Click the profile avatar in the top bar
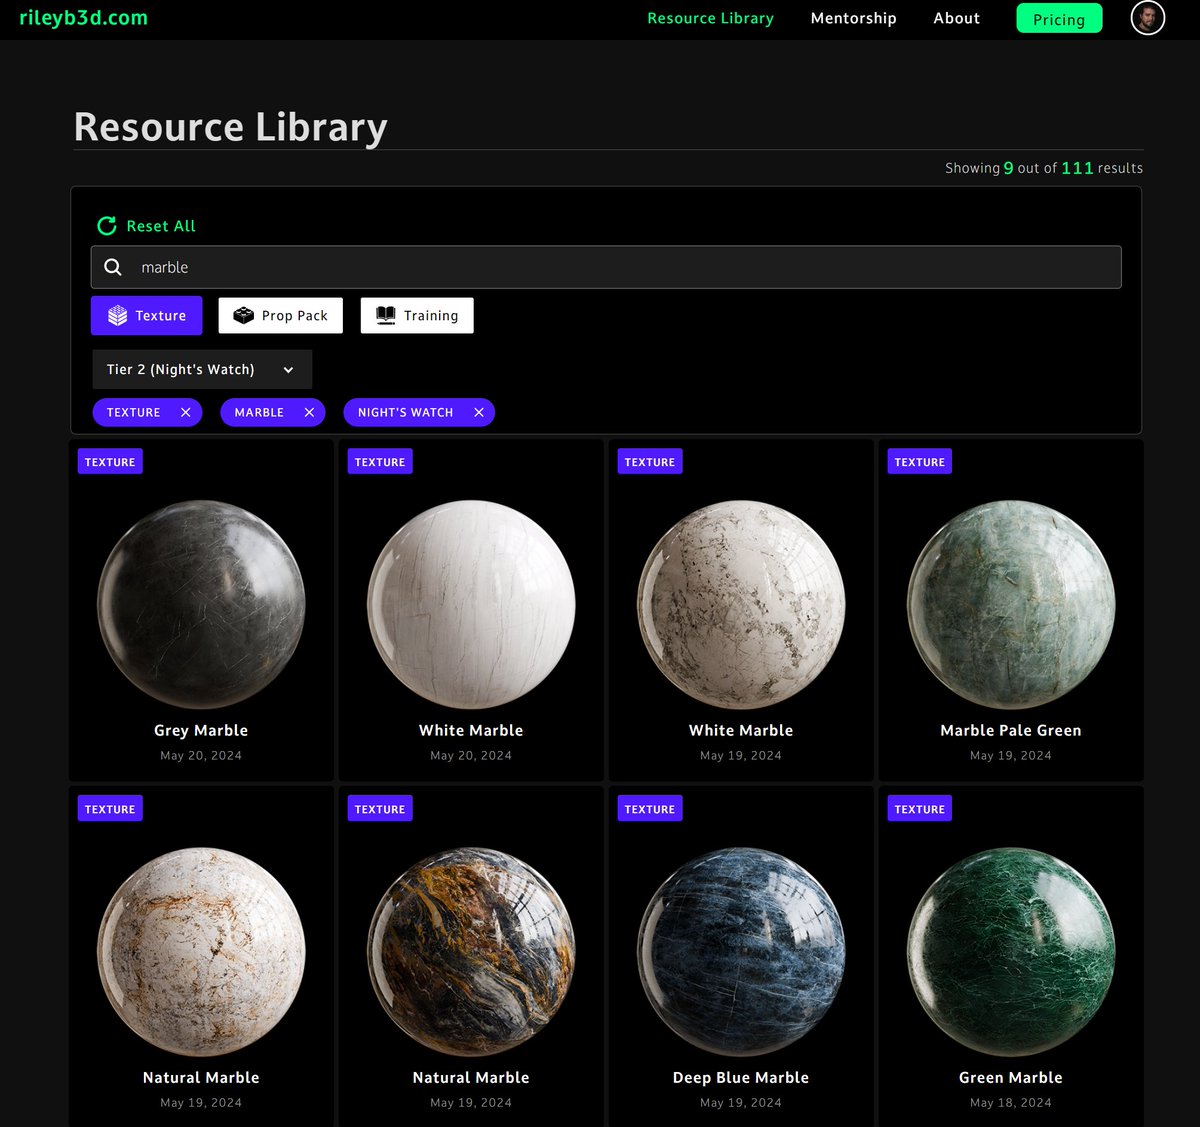Image resolution: width=1200 pixels, height=1127 pixels. [1147, 18]
